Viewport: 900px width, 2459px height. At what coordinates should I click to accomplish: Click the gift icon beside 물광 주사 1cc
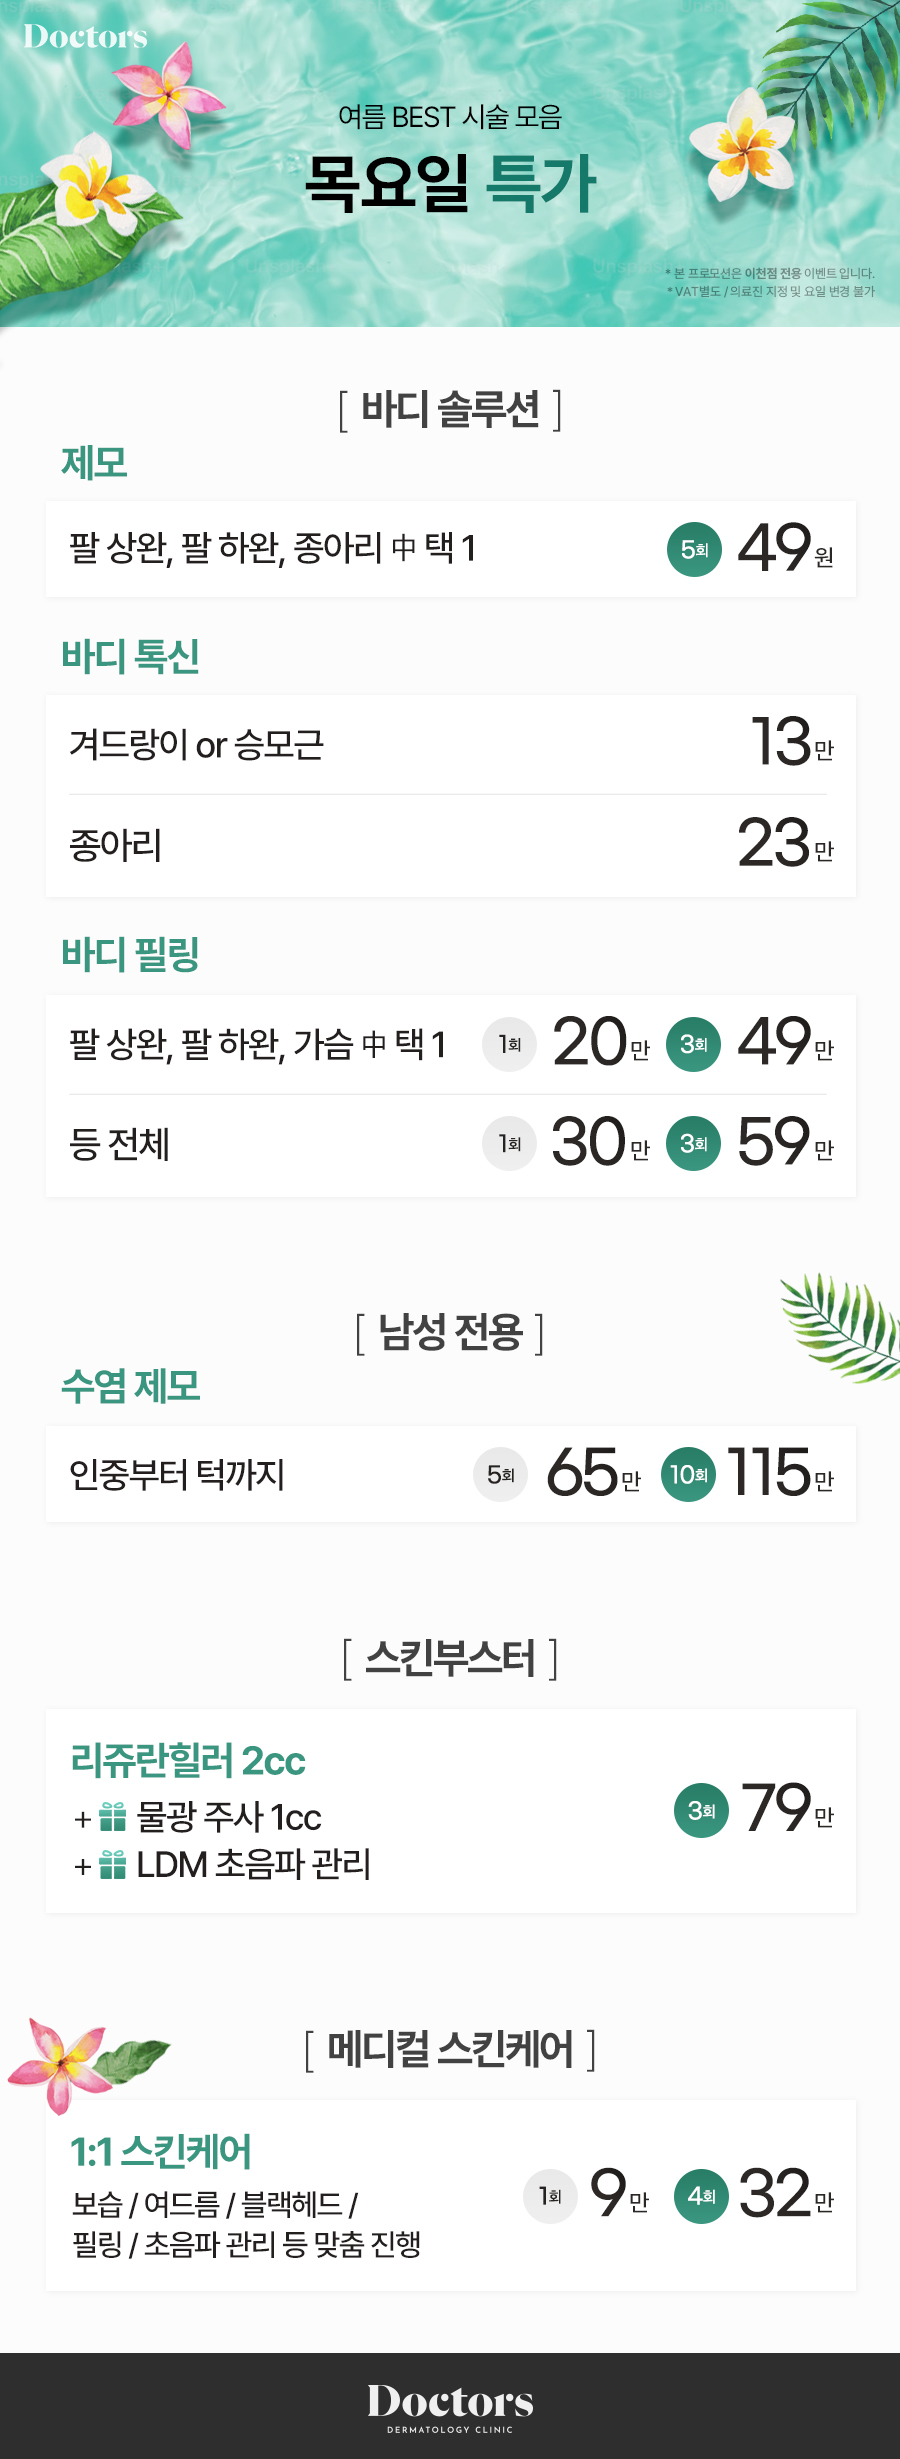(x=113, y=1816)
